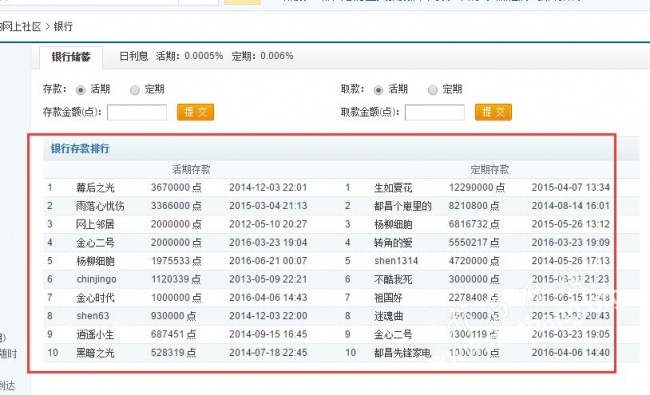Open user 幕后之光 in 活期 ranking
This screenshot has height=395, width=650.
95,188
